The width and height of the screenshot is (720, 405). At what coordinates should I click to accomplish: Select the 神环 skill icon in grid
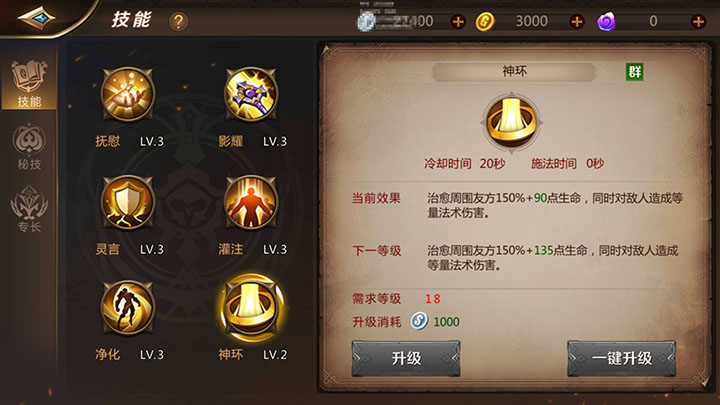point(251,308)
